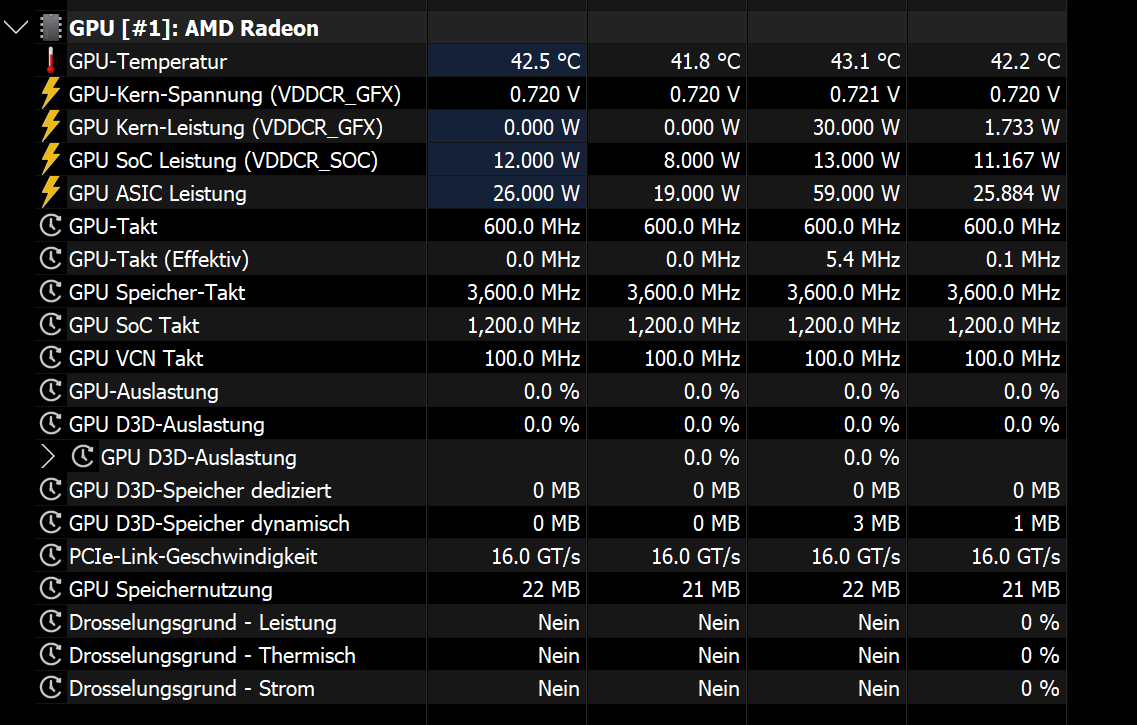The width and height of the screenshot is (1137, 725).
Task: Select the GPU Kern-Leistung (VDDCR_GFX) label
Action: point(226,128)
